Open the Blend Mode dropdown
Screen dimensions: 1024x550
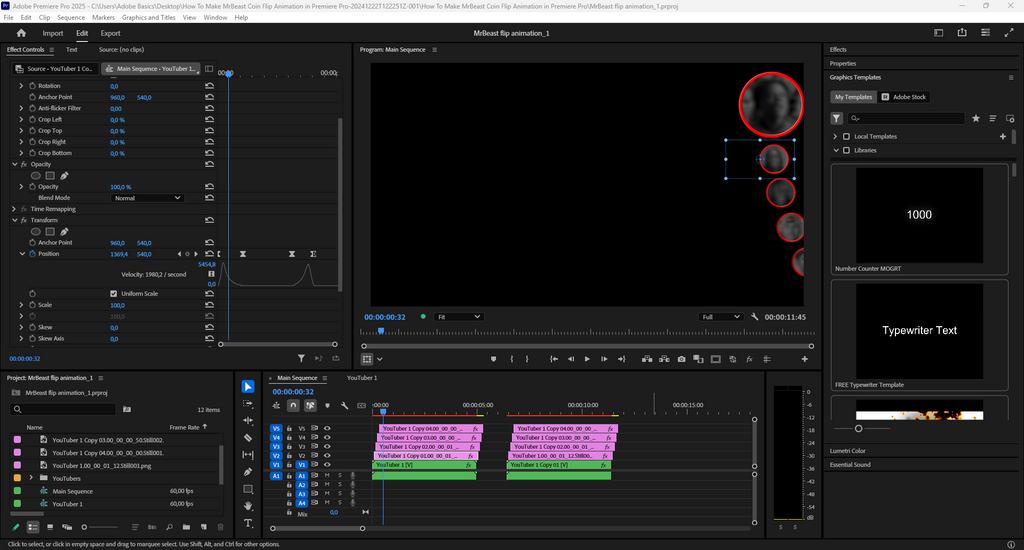[147, 198]
